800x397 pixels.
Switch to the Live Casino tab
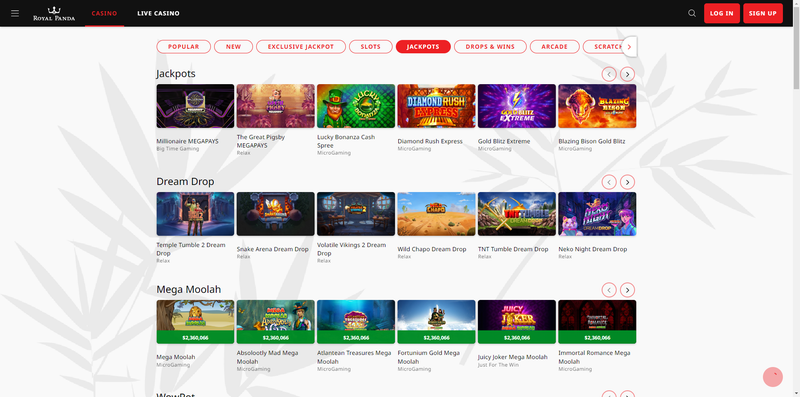click(158, 13)
